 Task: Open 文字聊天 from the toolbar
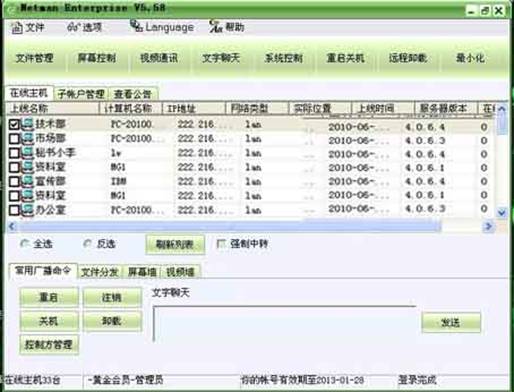click(221, 58)
